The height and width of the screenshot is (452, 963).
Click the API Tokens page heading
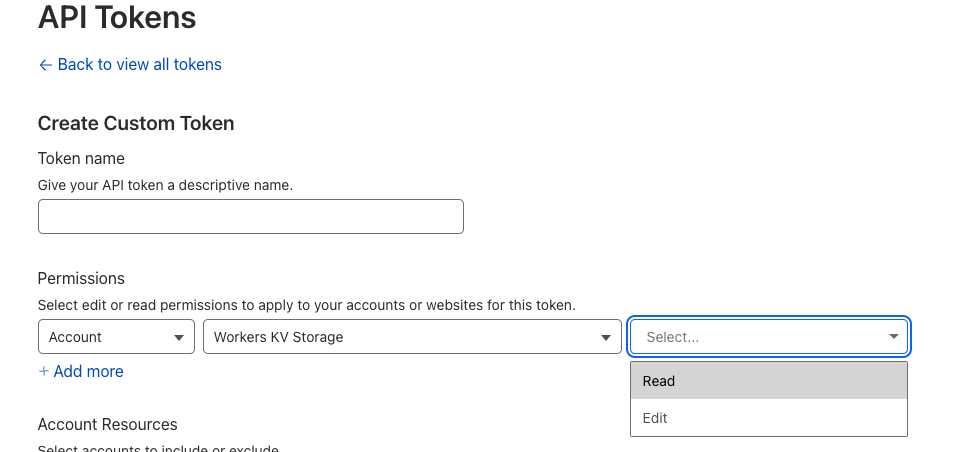click(x=116, y=17)
